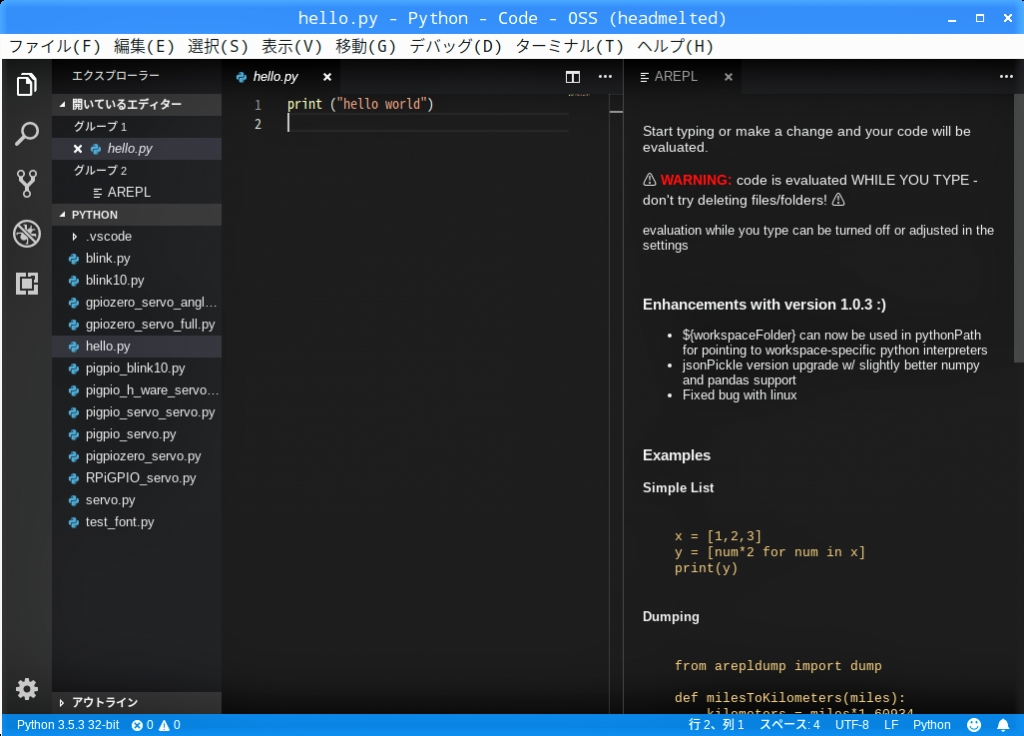
Task: Open test_font.py from the file tree
Action: coord(136,522)
